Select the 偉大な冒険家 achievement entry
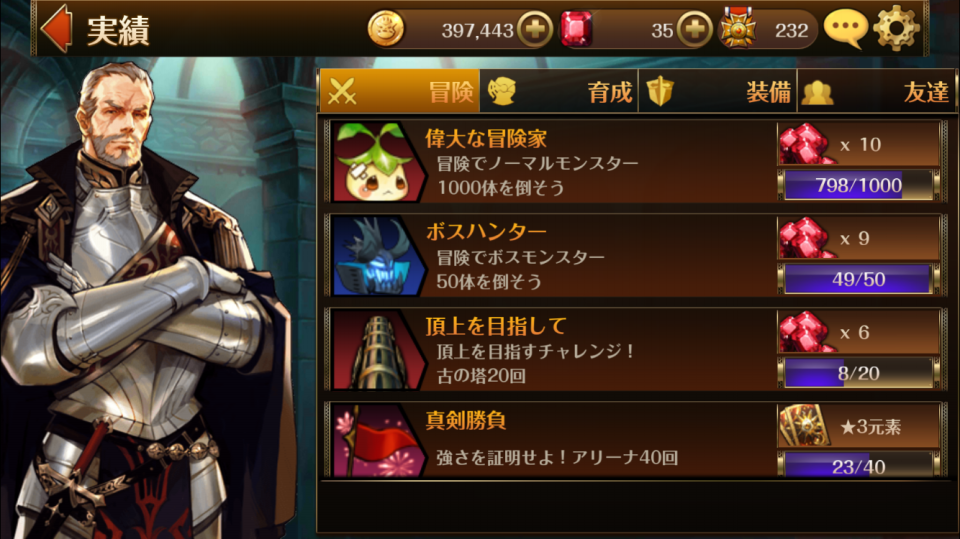This screenshot has height=539, width=960. click(636, 162)
